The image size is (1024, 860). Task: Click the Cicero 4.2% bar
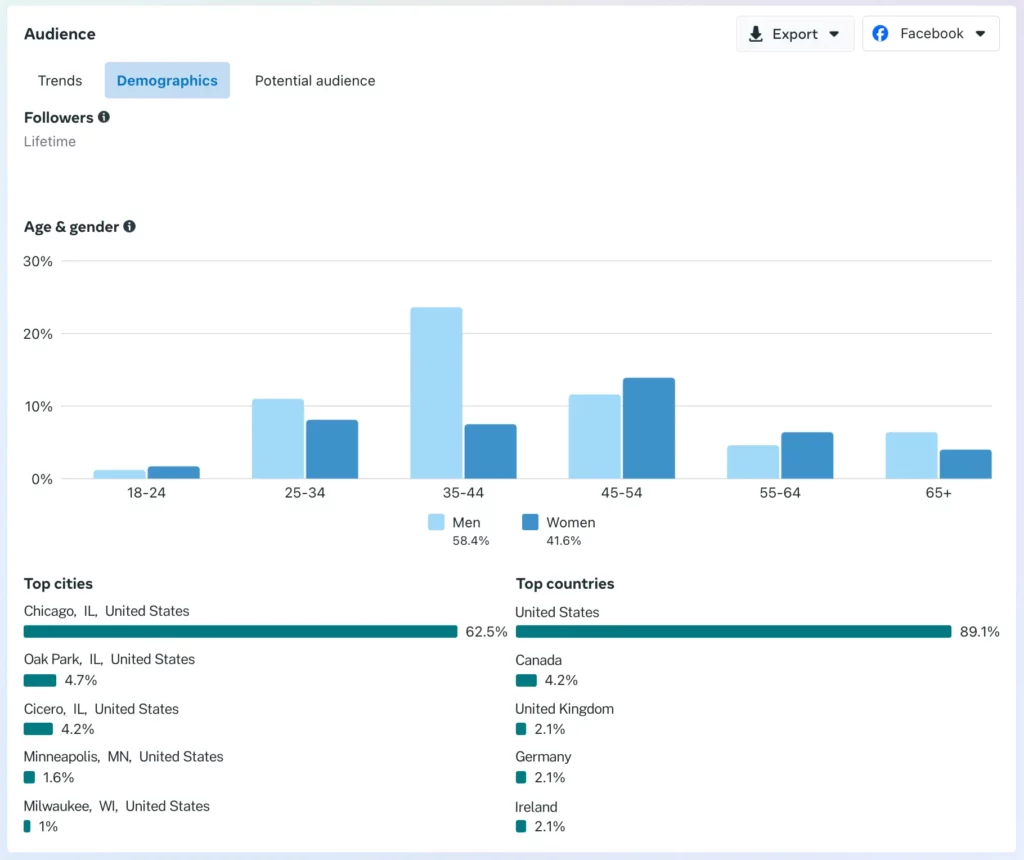pos(39,729)
